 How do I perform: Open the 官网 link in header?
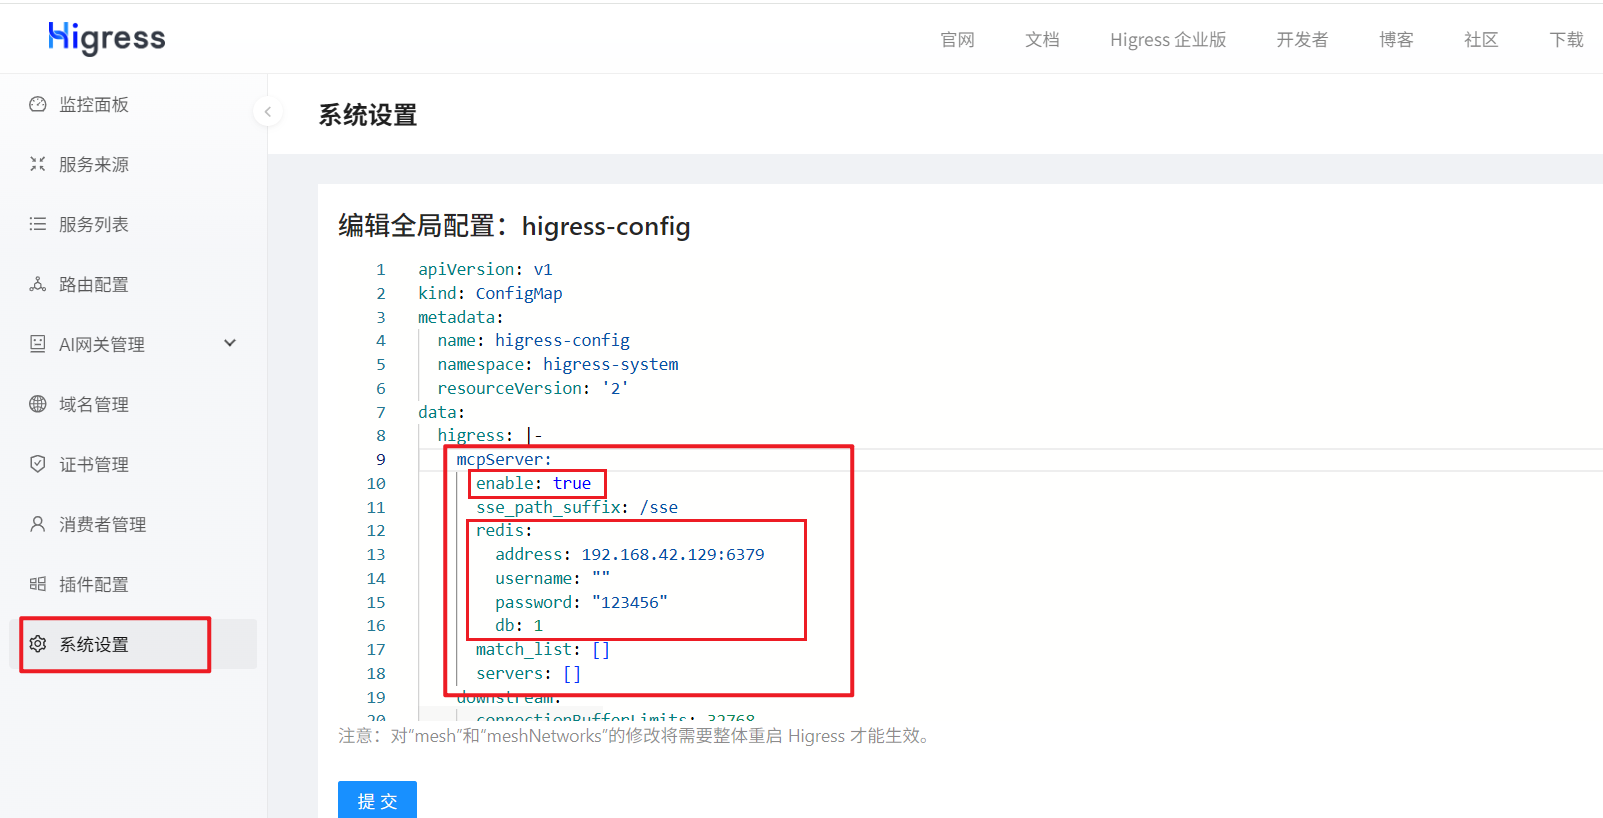click(x=957, y=40)
